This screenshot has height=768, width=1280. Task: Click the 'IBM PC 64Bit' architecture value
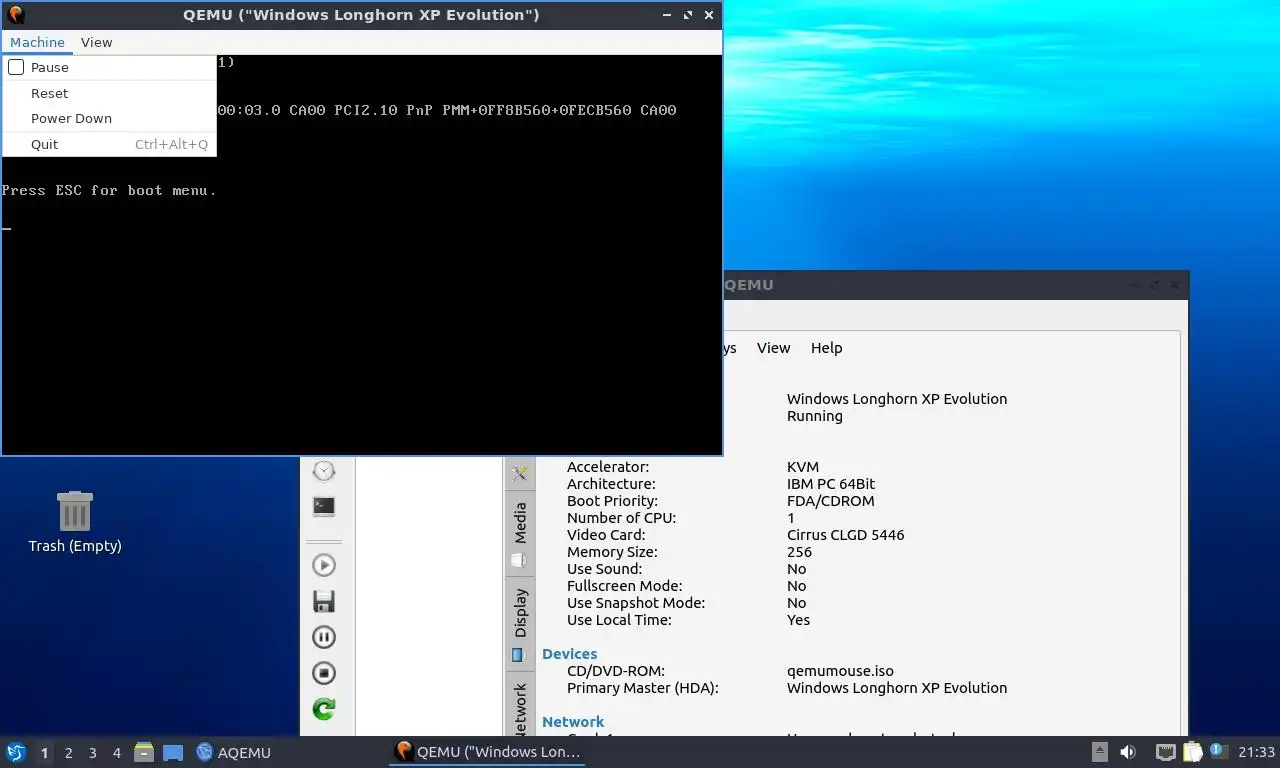click(831, 484)
